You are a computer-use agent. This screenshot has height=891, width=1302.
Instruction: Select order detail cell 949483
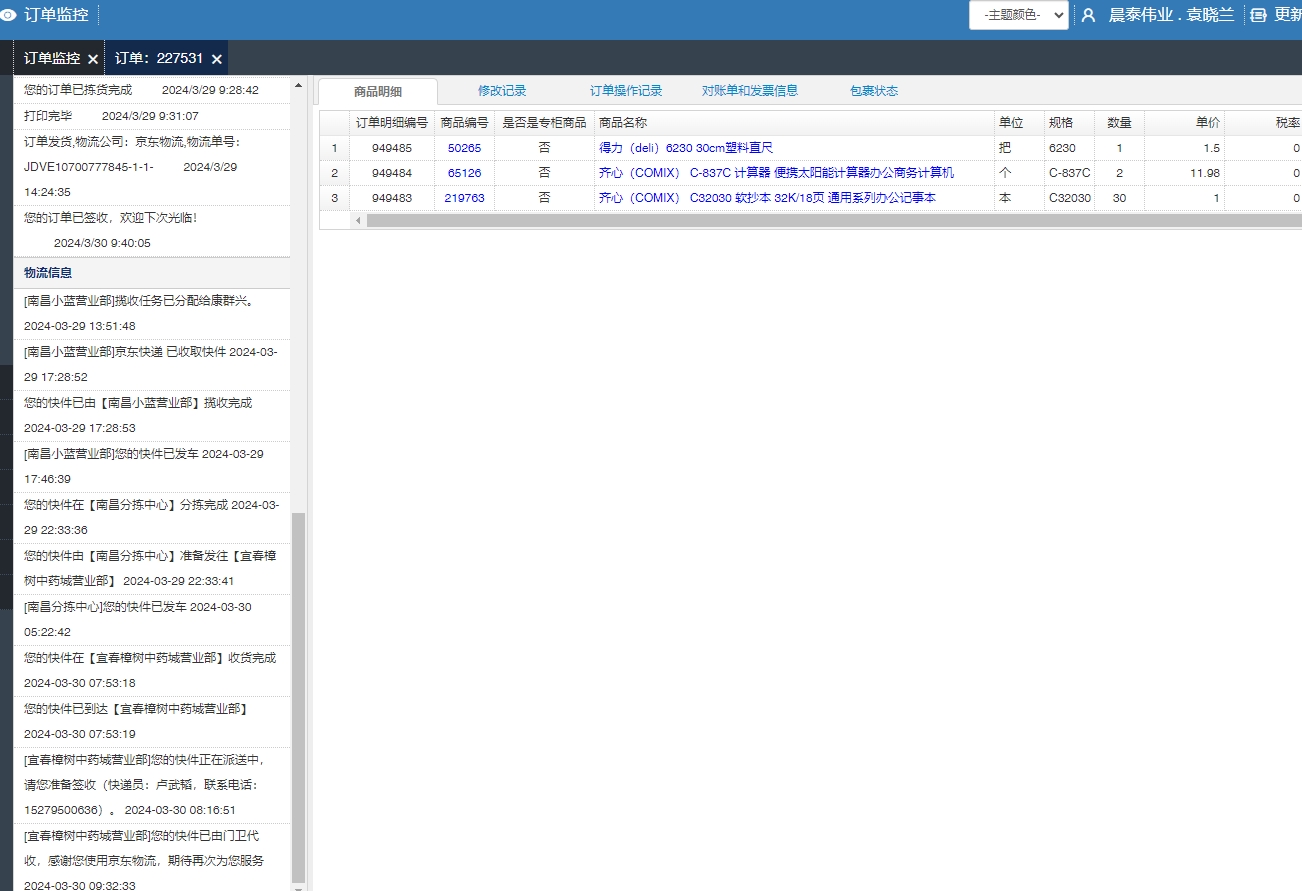coord(392,198)
